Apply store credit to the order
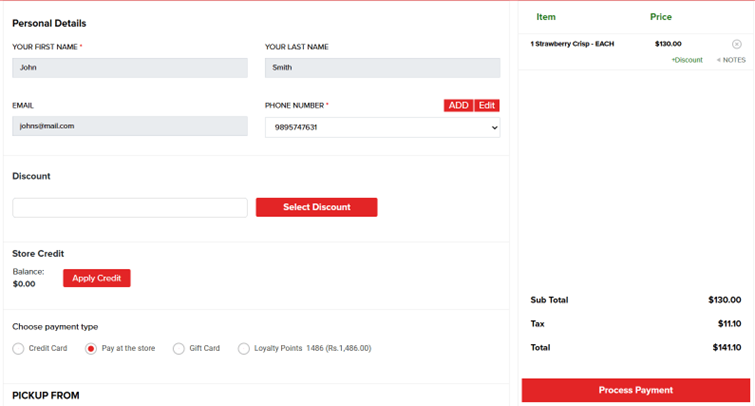The width and height of the screenshot is (755, 406). click(96, 278)
